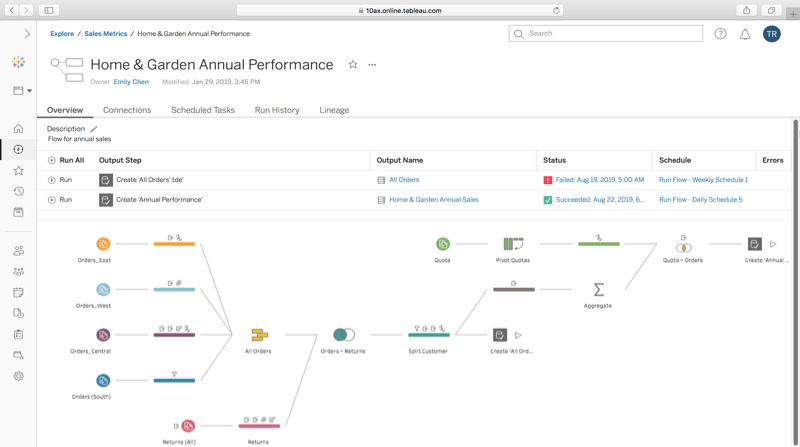Viewport: 800px width, 447px height.
Task: Click the Home icon in the sidebar
Action: [x=18, y=129]
